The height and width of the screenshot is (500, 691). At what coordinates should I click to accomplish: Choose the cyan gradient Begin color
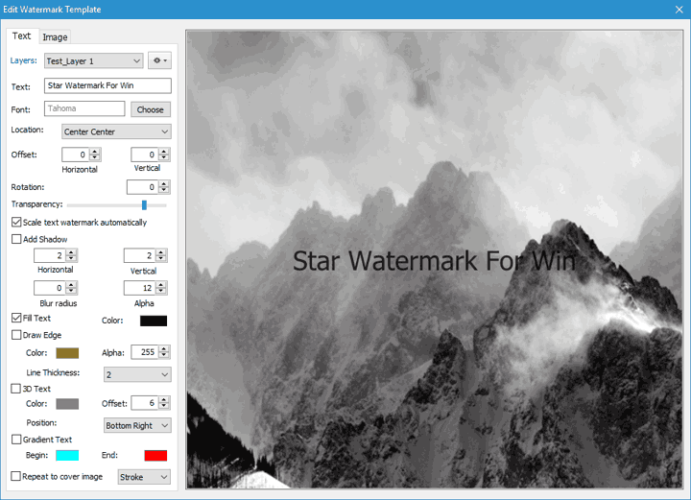(67, 455)
